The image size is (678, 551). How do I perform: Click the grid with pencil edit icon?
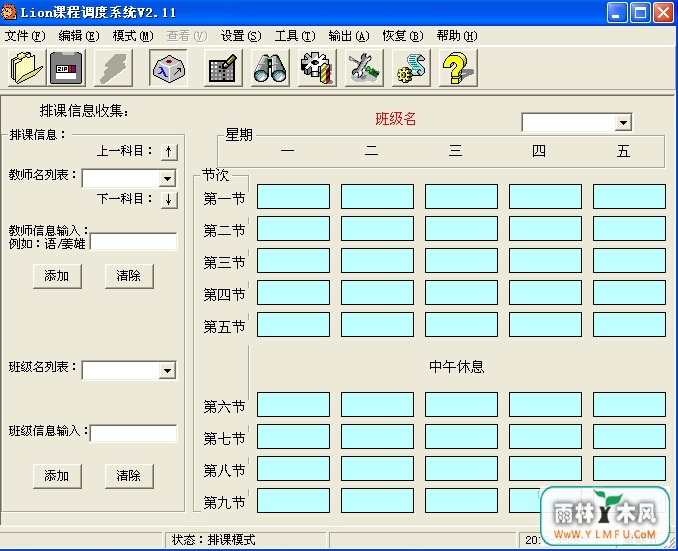click(x=223, y=68)
